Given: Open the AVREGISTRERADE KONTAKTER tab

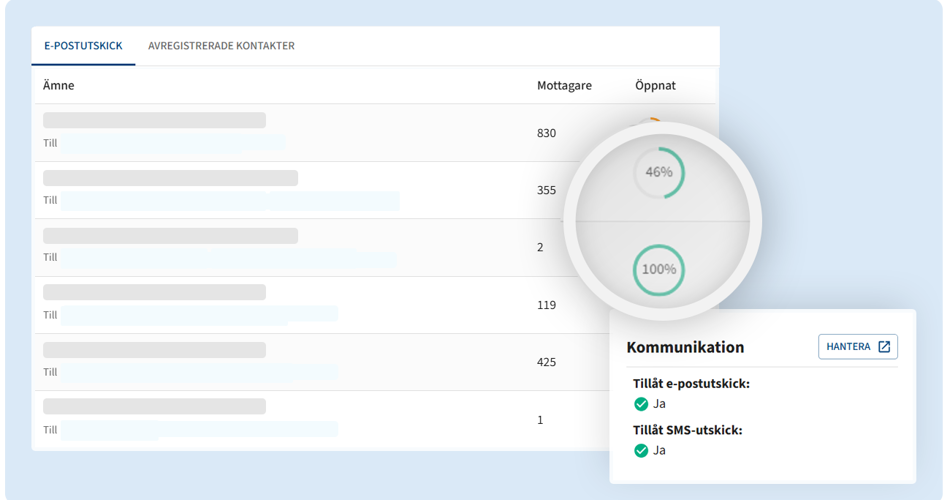Looking at the screenshot, I should point(221,46).
